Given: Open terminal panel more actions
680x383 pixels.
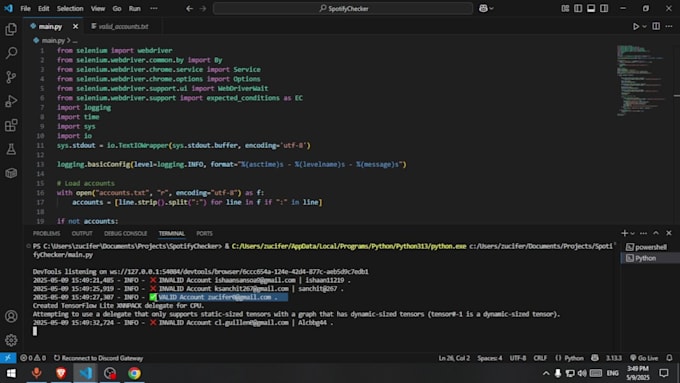Looking at the screenshot, I should 644,233.
